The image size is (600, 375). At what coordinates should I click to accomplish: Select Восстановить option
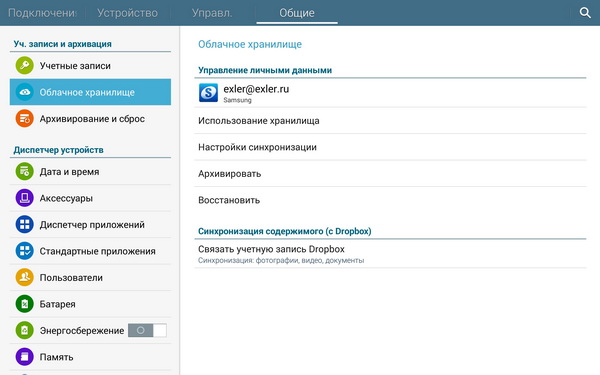point(390,200)
